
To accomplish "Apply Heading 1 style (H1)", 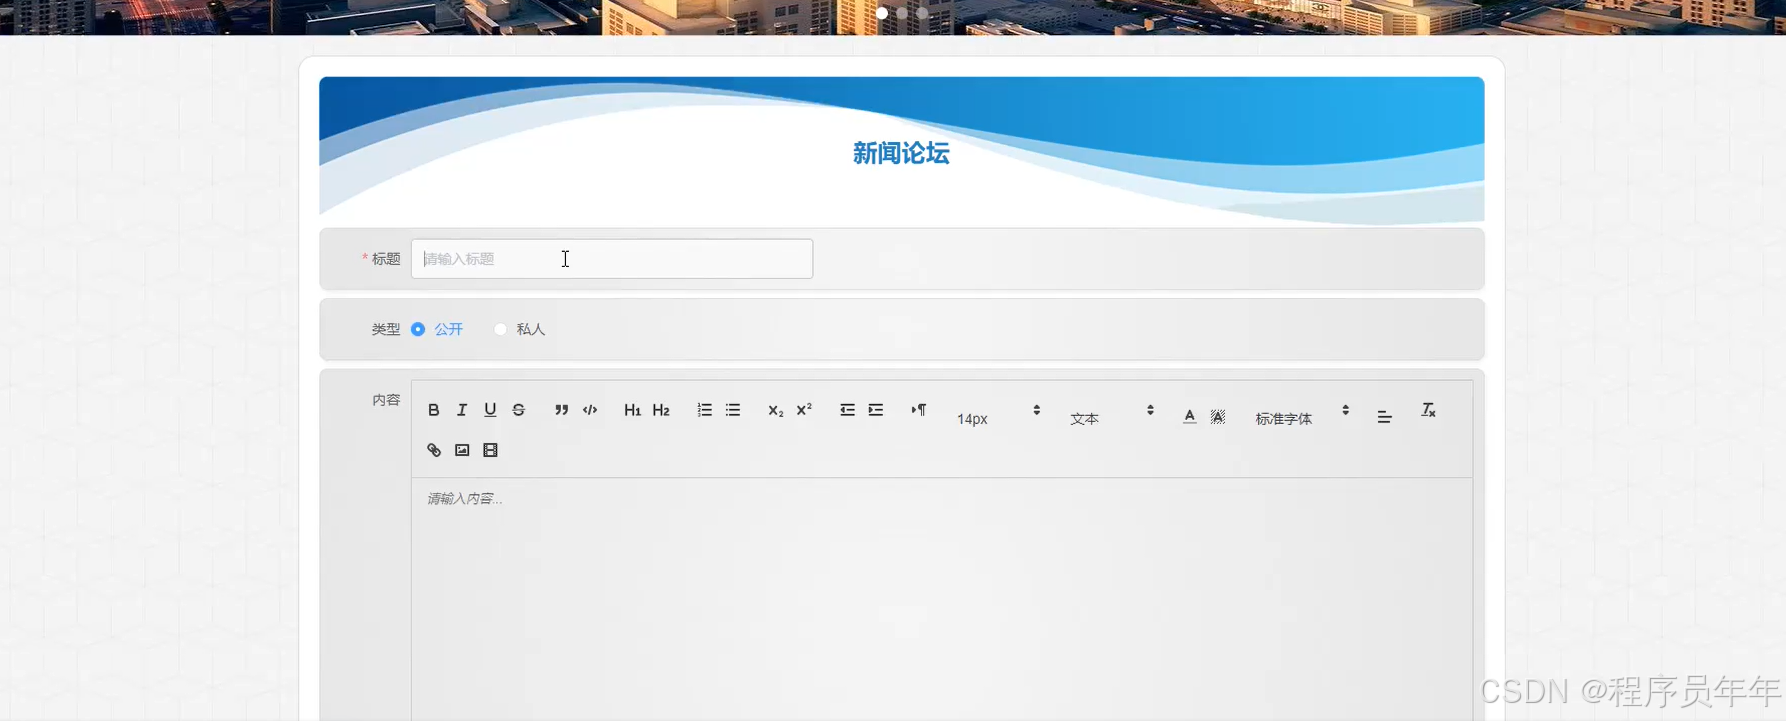I will point(632,410).
